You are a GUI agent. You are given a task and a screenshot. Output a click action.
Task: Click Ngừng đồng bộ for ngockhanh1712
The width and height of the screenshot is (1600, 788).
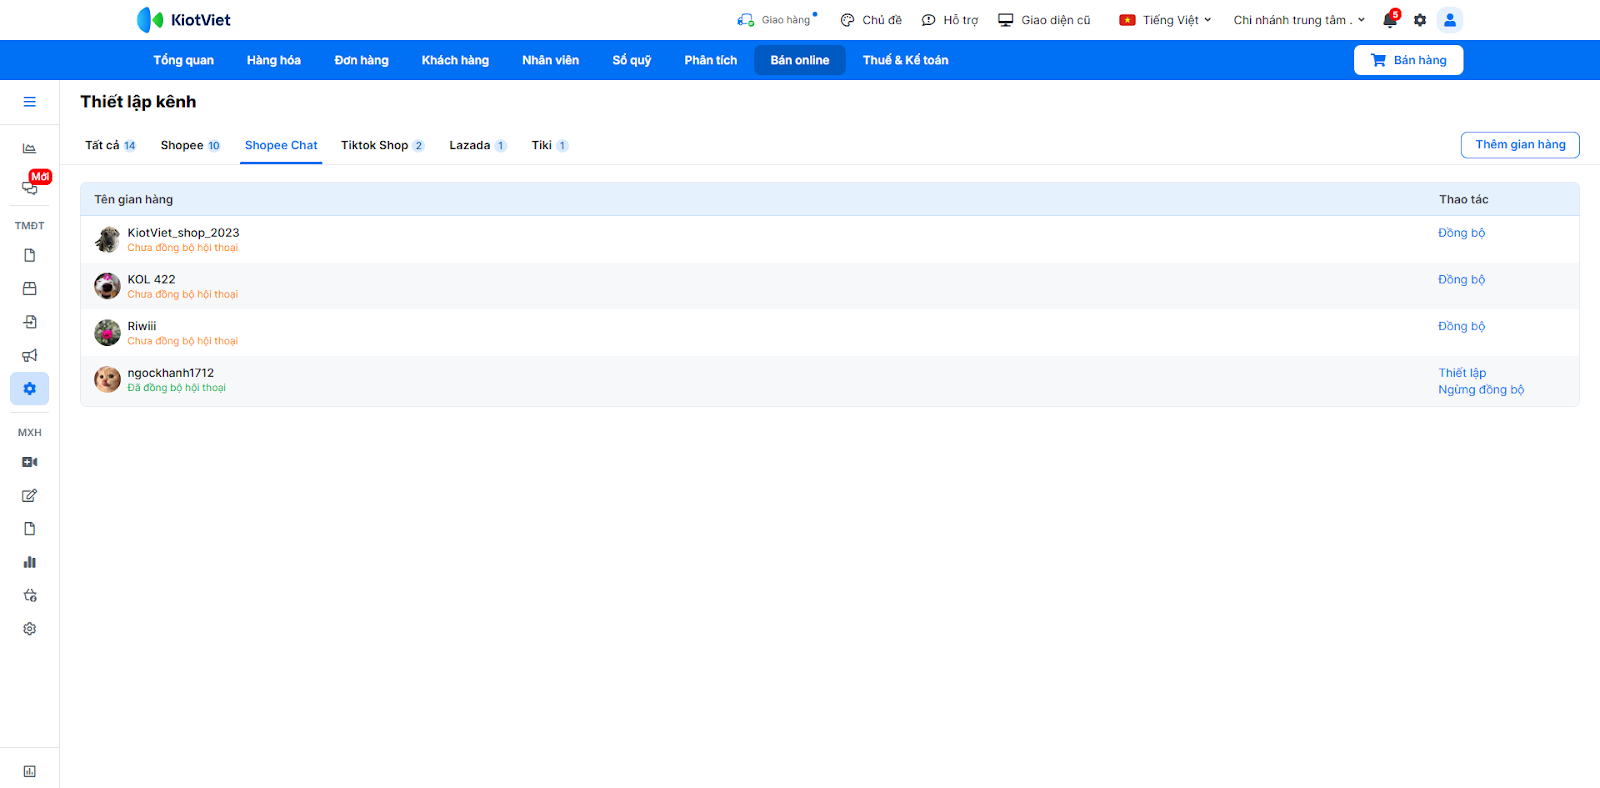pos(1481,390)
